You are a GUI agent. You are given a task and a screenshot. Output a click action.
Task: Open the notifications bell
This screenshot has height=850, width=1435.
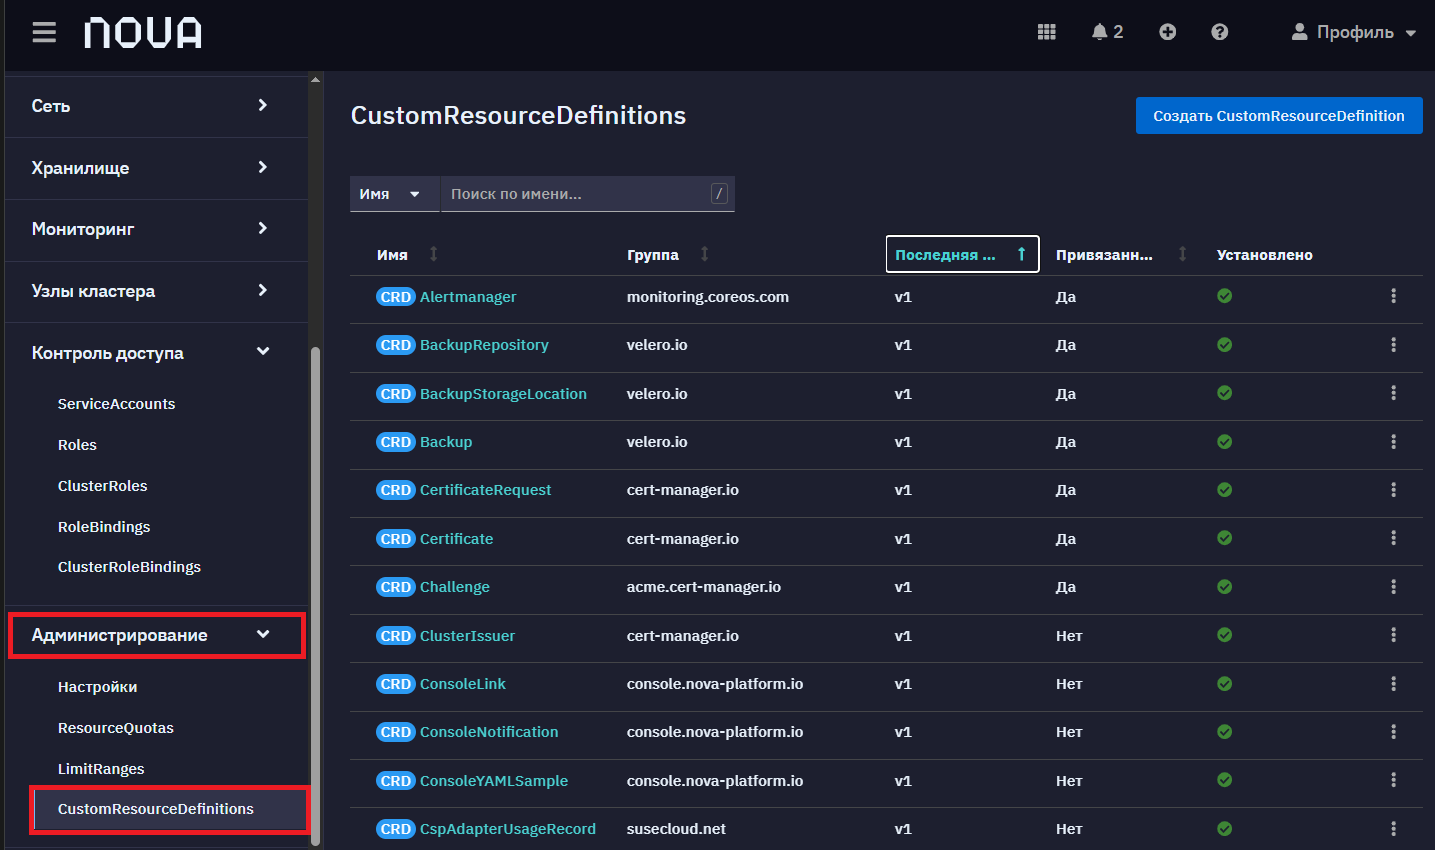(x=1107, y=32)
